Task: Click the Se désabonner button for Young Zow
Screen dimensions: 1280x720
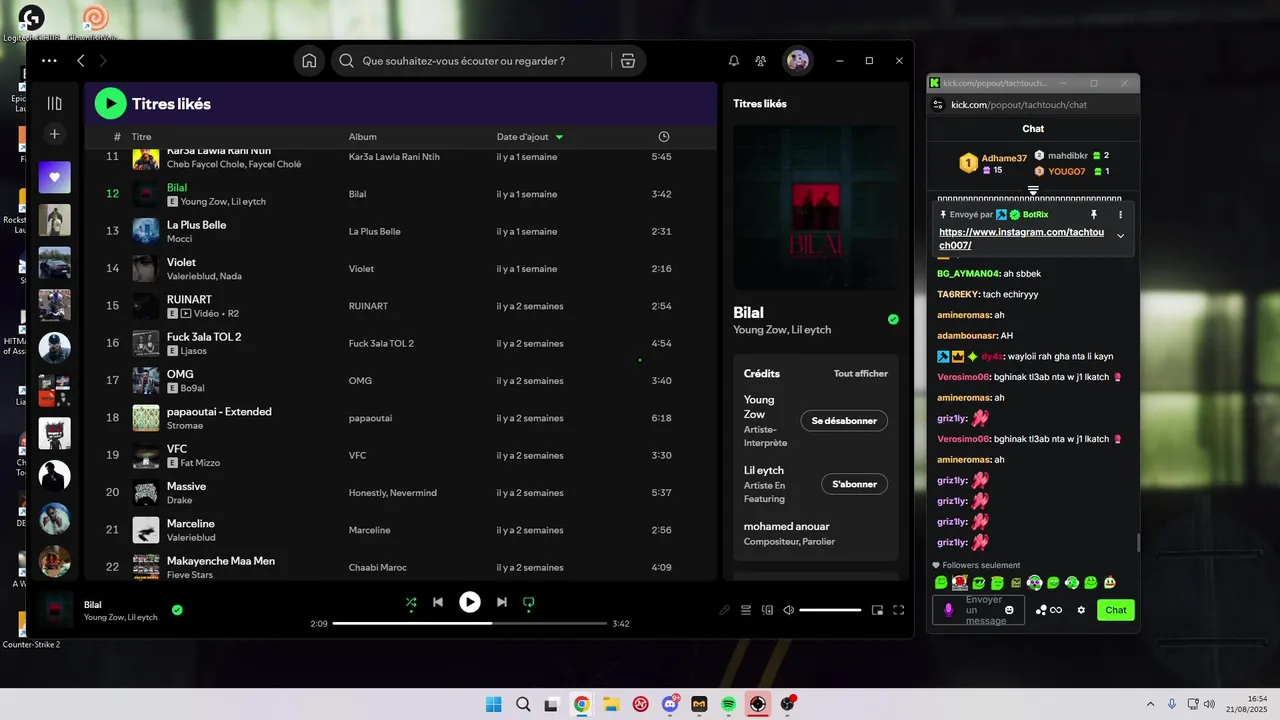Action: coord(844,421)
